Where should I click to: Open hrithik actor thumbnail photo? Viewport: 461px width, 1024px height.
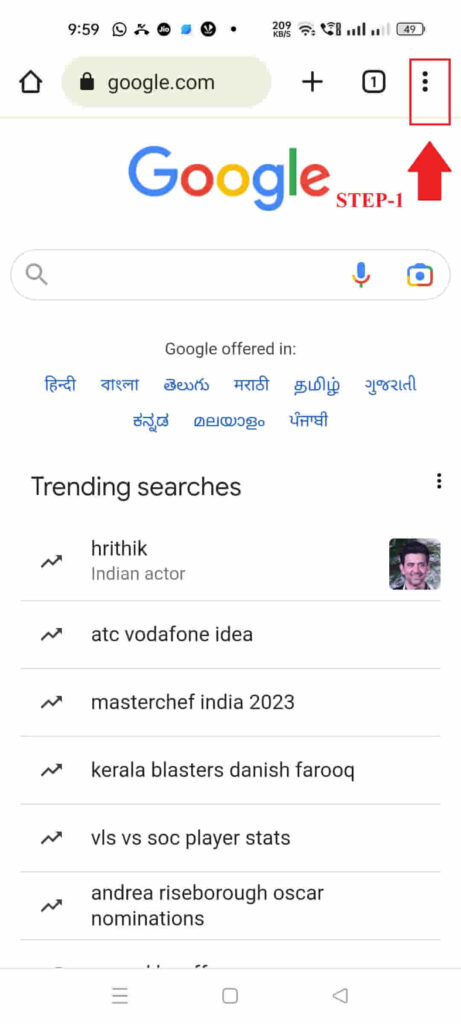click(x=415, y=564)
